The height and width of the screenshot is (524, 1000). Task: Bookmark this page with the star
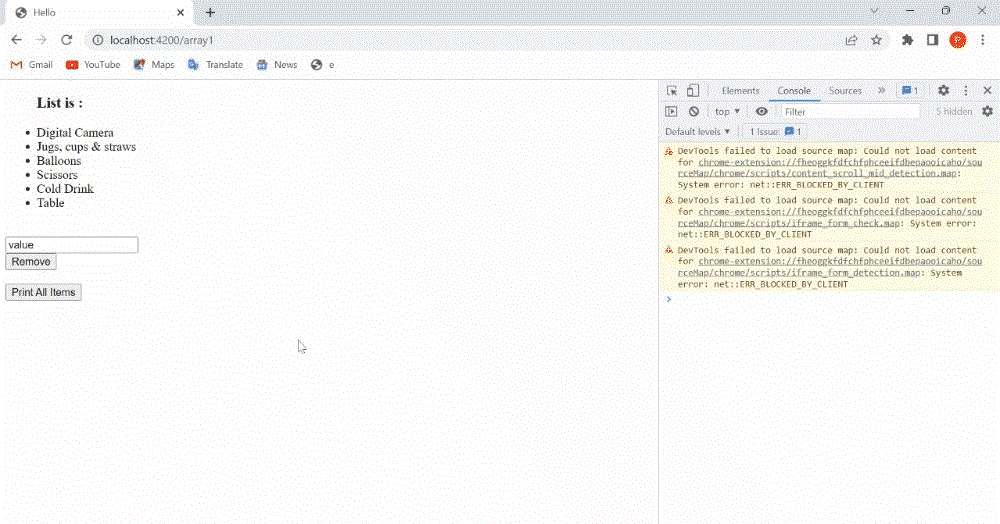pyautogui.click(x=877, y=40)
